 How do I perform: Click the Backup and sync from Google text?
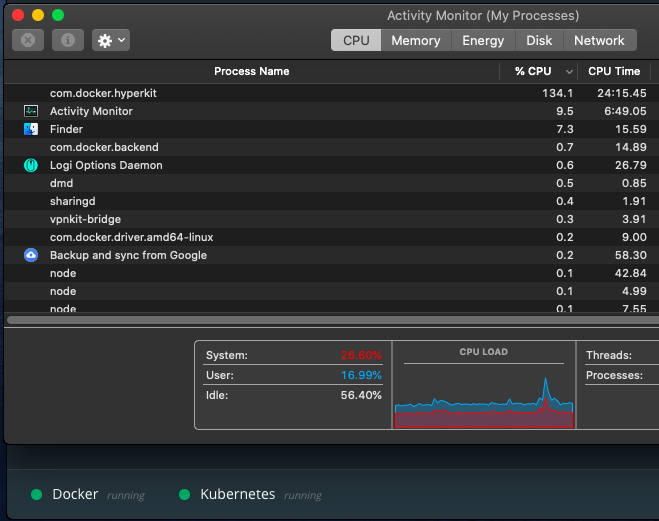128,255
